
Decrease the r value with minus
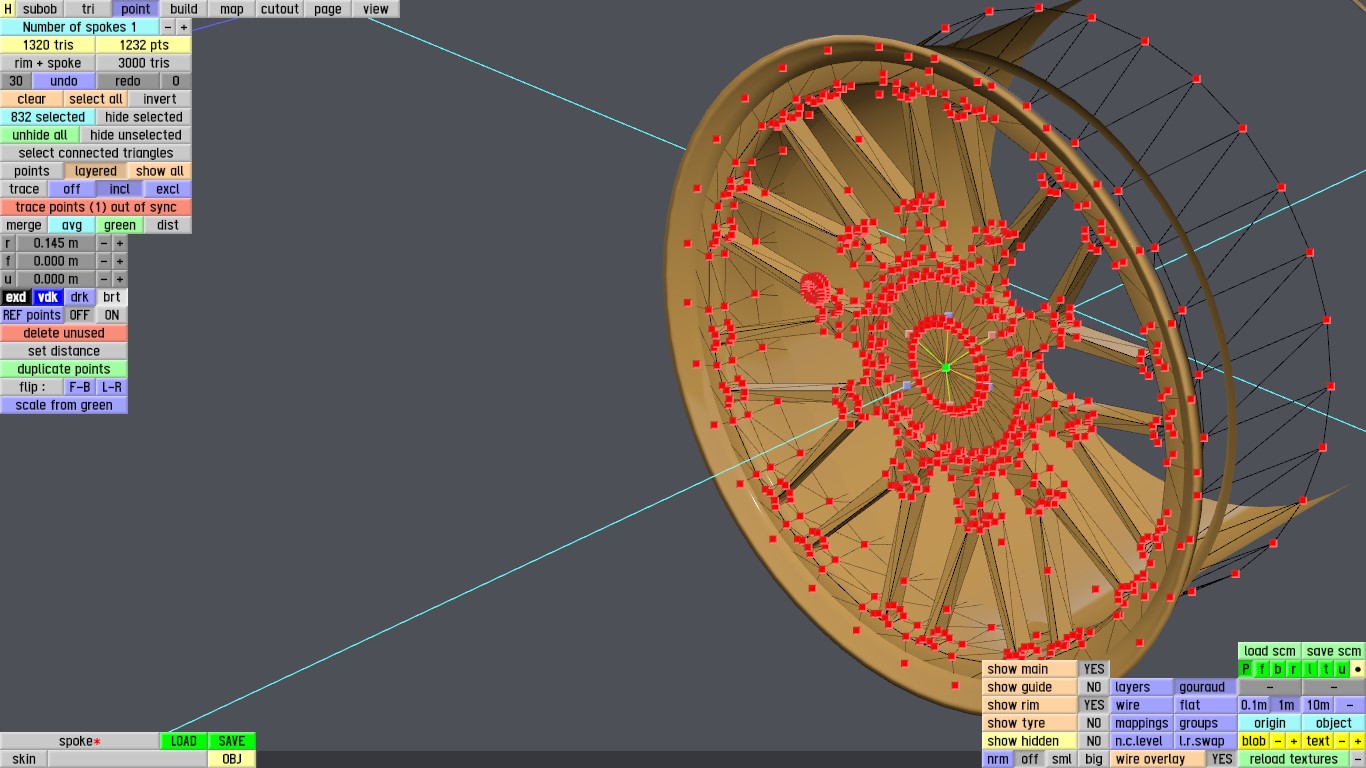pyautogui.click(x=104, y=243)
